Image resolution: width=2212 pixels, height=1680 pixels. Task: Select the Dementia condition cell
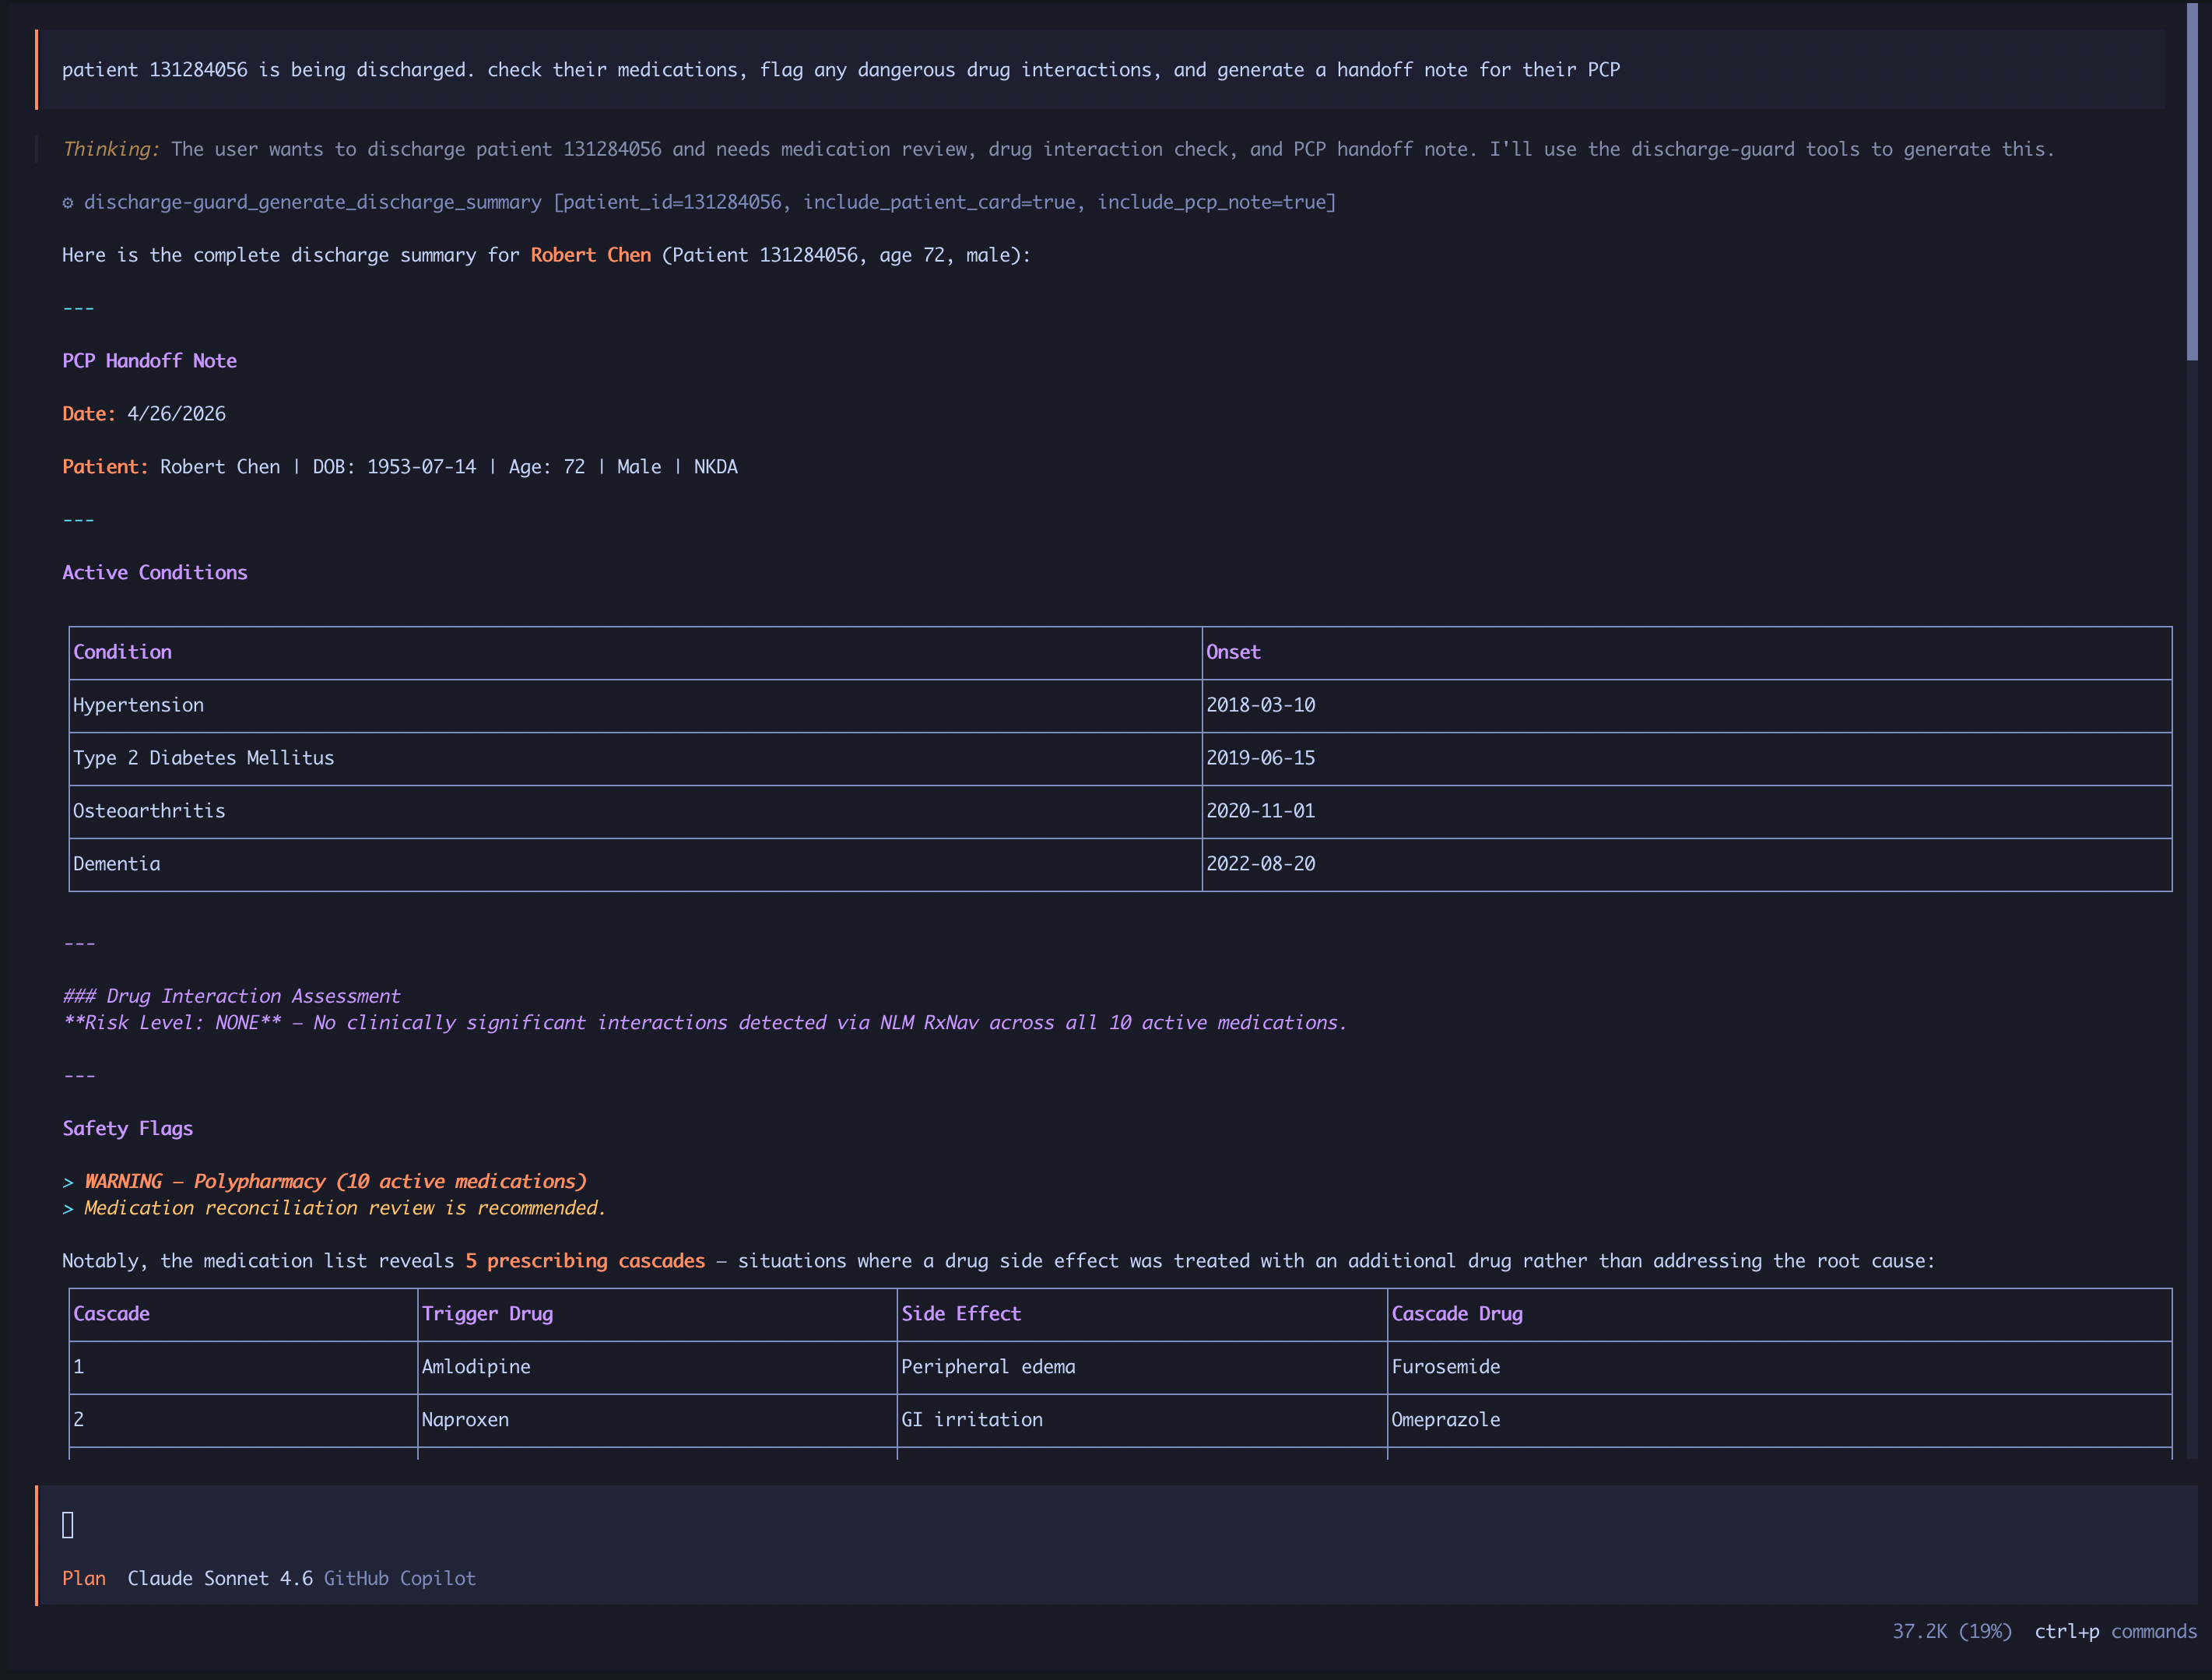[116, 864]
